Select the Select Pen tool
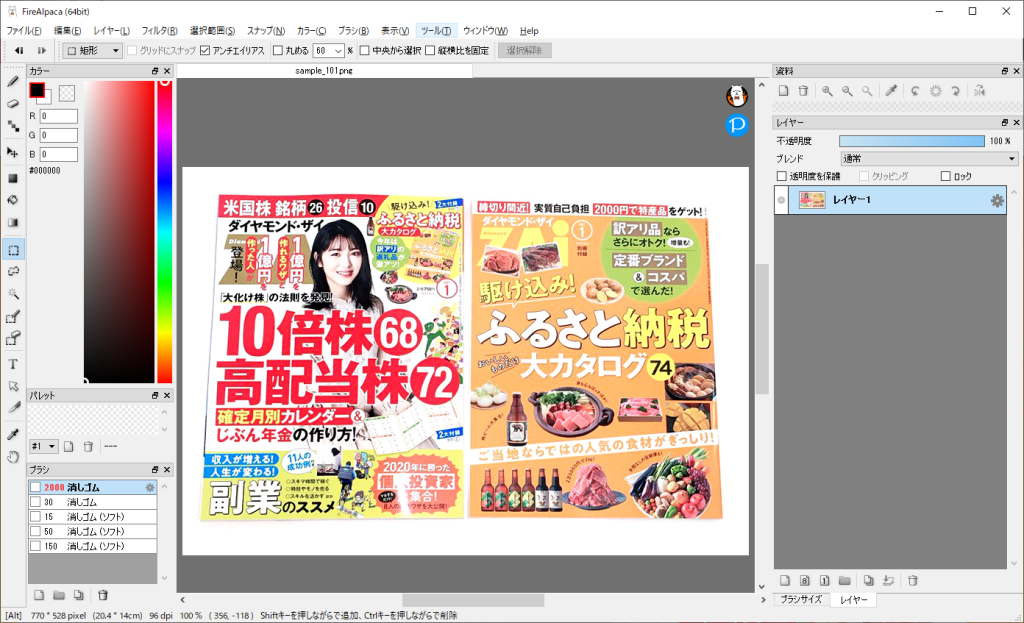 13,317
